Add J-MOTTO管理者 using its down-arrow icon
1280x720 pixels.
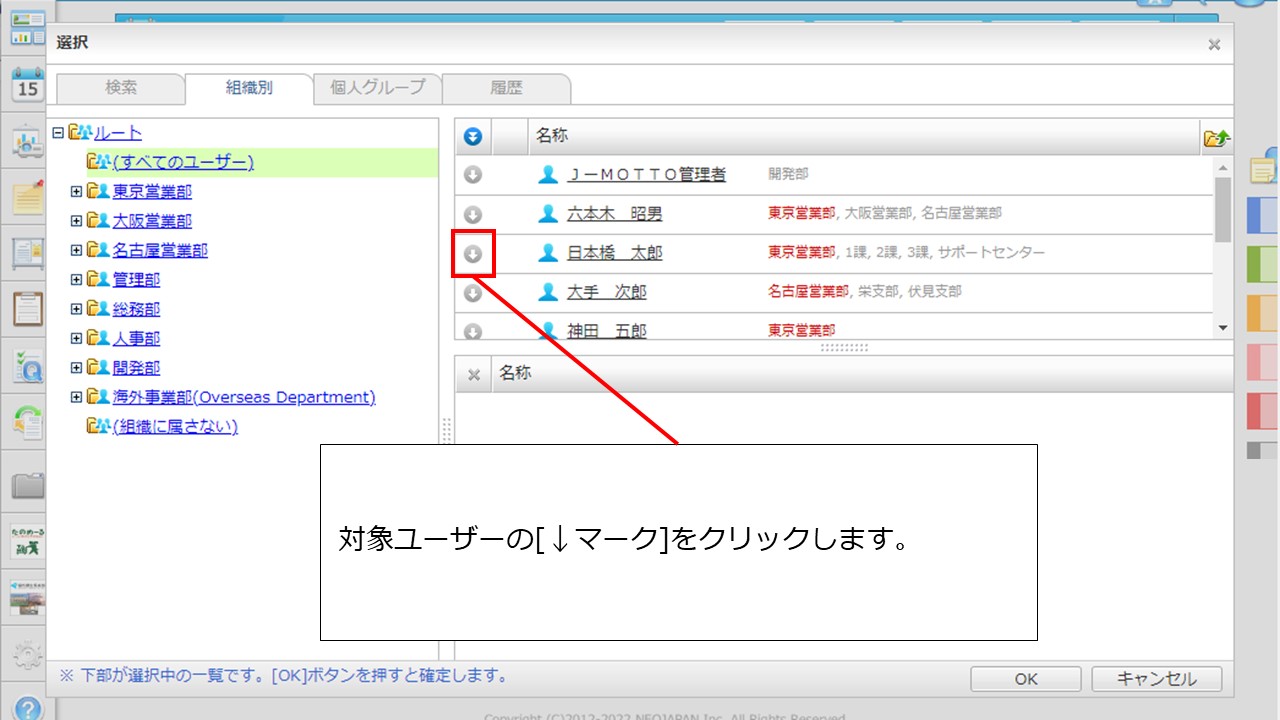[473, 175]
